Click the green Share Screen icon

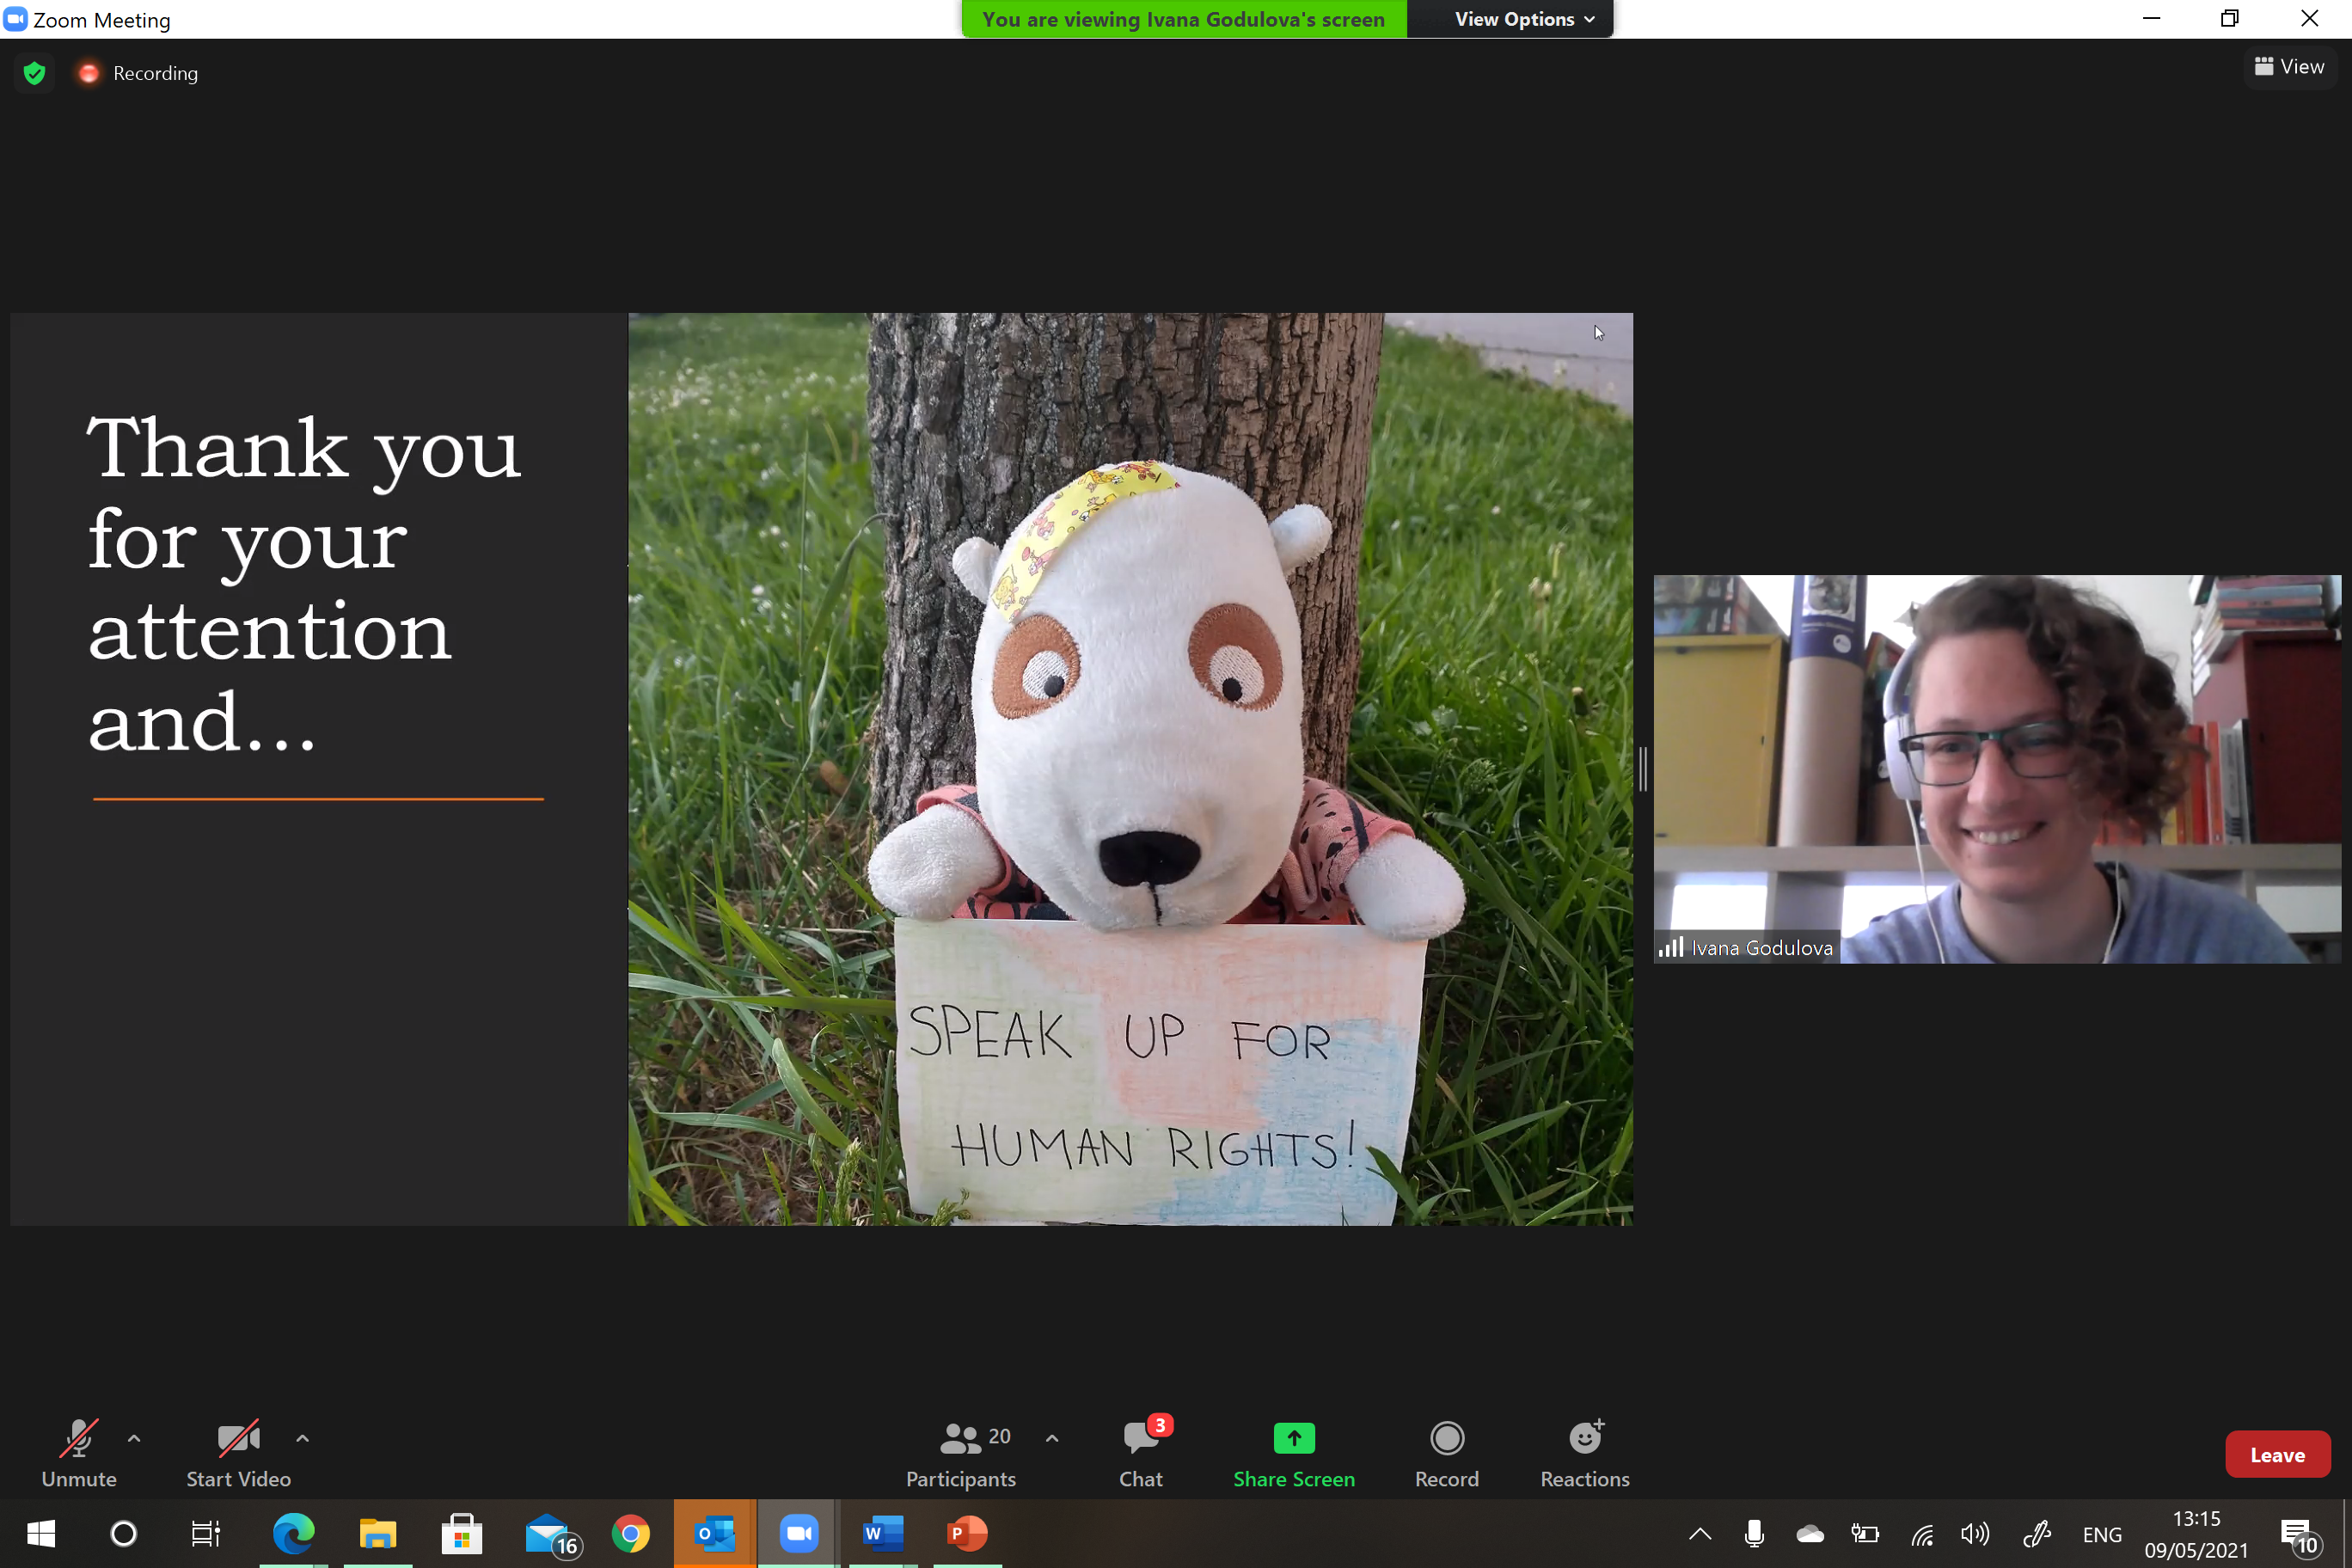coord(1293,1438)
